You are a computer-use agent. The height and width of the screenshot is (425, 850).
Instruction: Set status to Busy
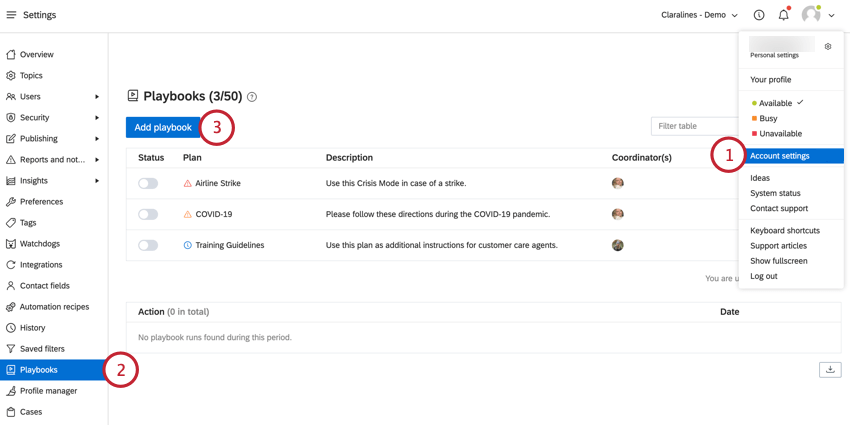pyautogui.click(x=768, y=118)
